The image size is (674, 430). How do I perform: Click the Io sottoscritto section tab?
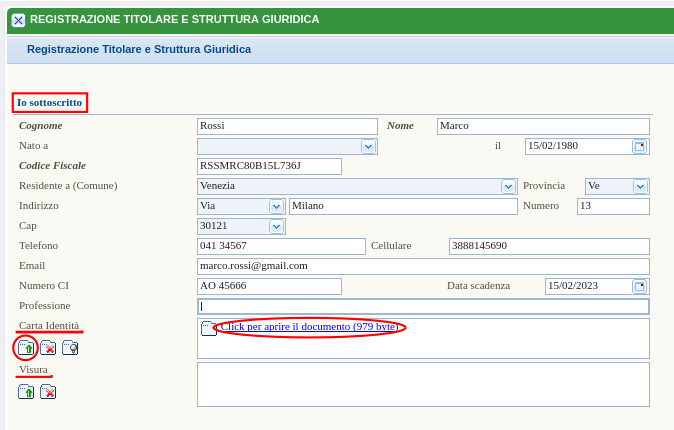[x=50, y=102]
